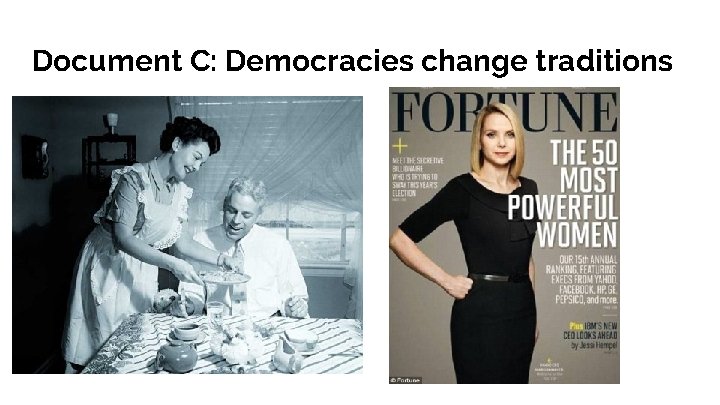Click the '© Fortune' credit on the cover
Screen dimensions: 720x405
[x=405, y=380]
